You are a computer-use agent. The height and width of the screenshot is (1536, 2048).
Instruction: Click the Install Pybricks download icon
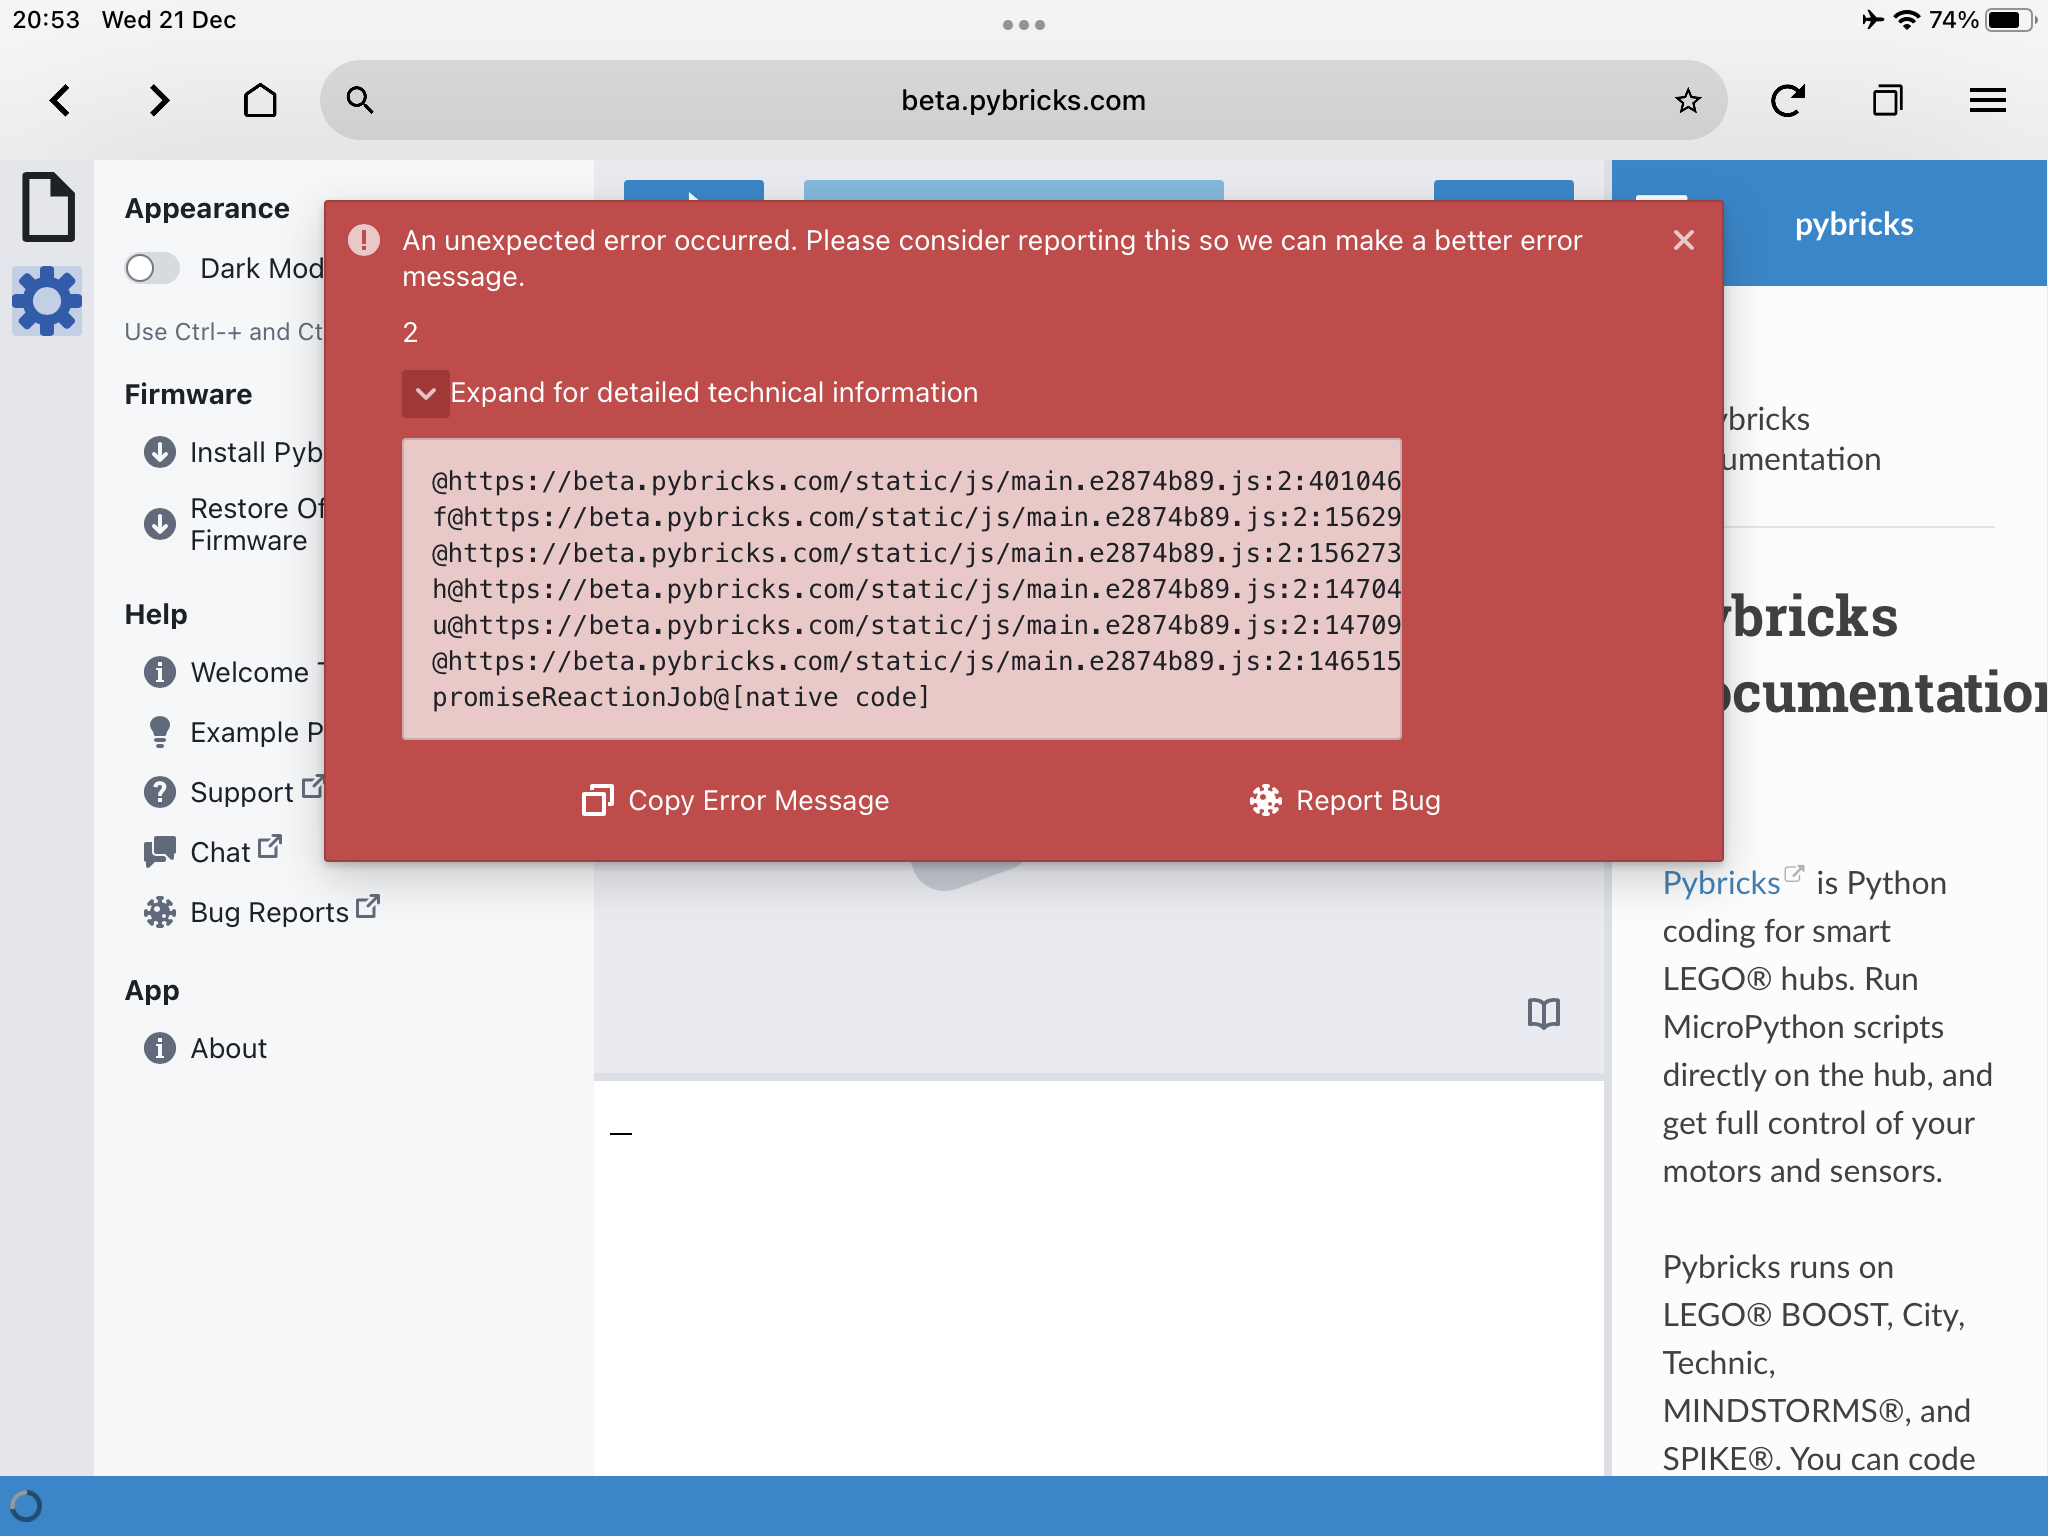(160, 452)
